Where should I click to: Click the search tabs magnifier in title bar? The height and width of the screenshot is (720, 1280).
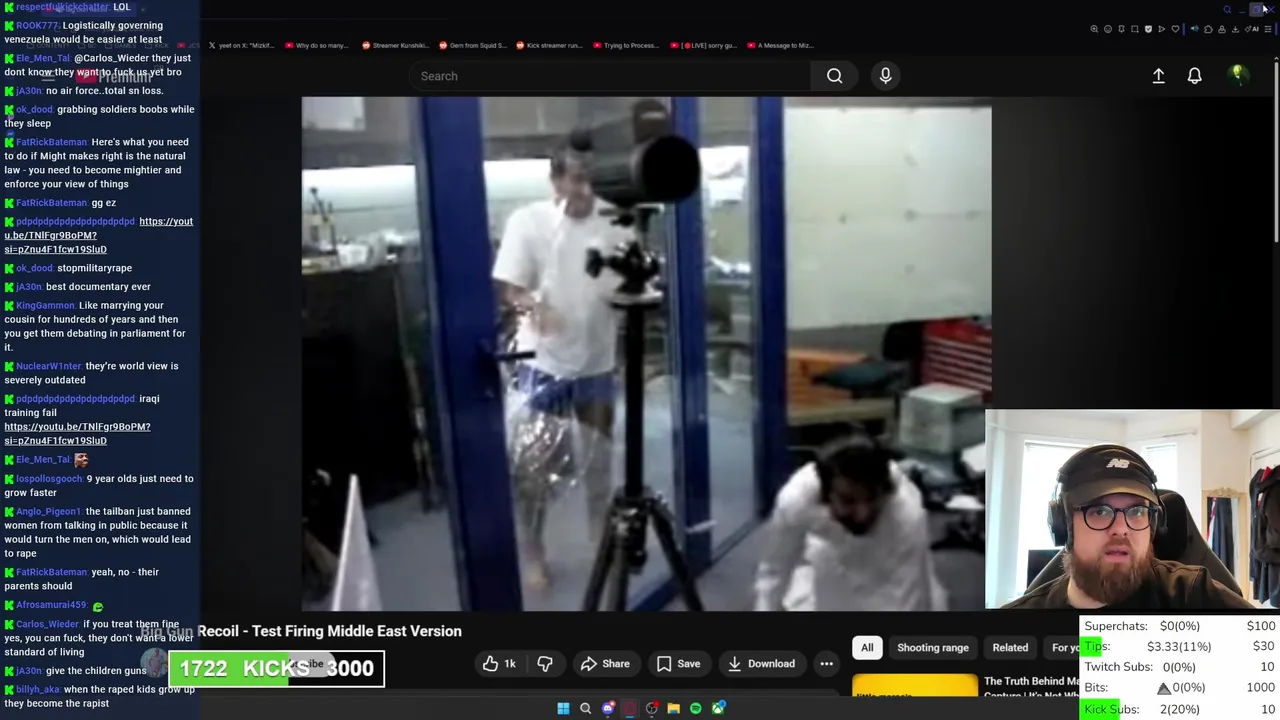point(1227,10)
